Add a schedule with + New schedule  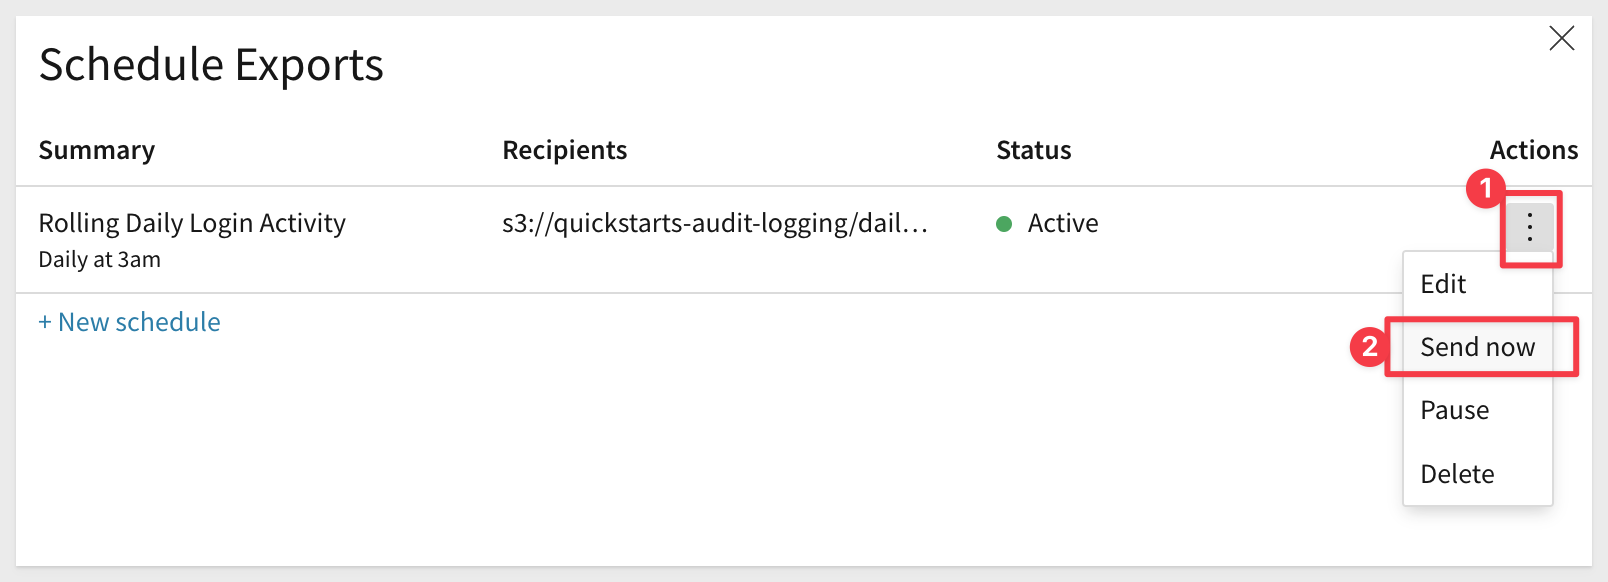[129, 322]
